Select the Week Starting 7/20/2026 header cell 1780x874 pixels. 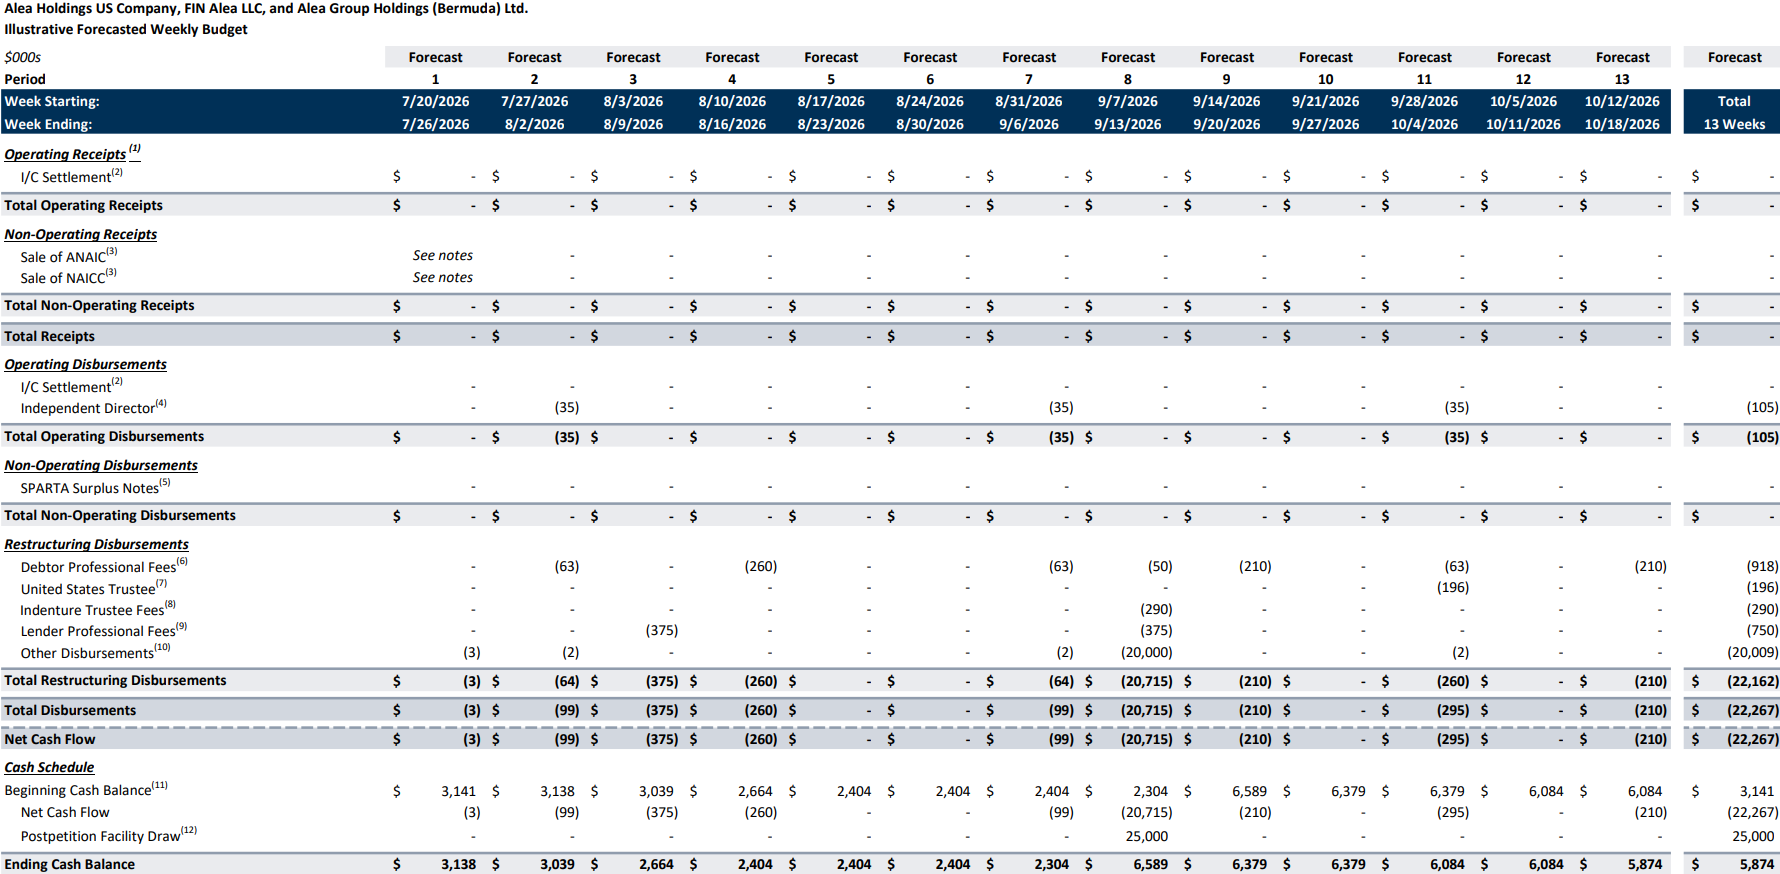coord(435,101)
